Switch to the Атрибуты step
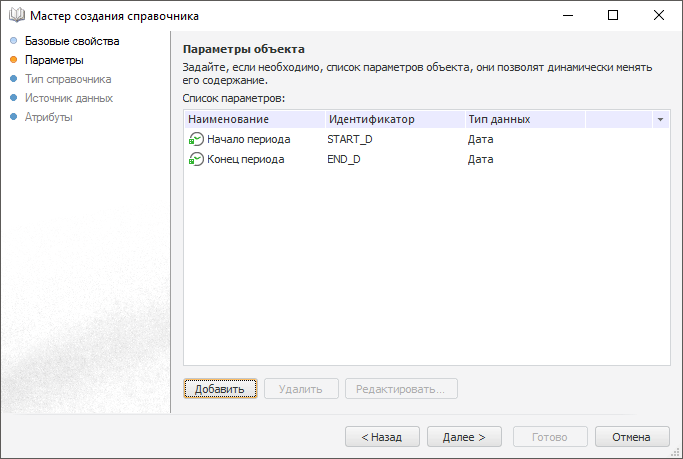Viewport: 683px width, 459px height. coord(49,117)
